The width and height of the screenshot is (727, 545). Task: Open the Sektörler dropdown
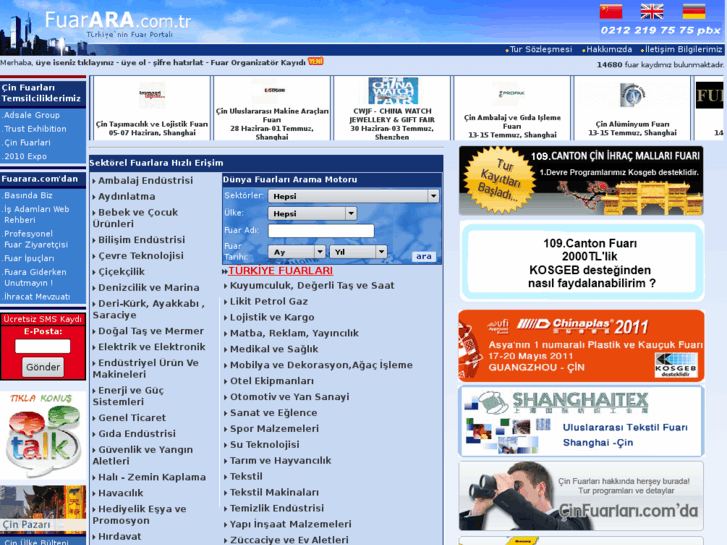pos(353,196)
